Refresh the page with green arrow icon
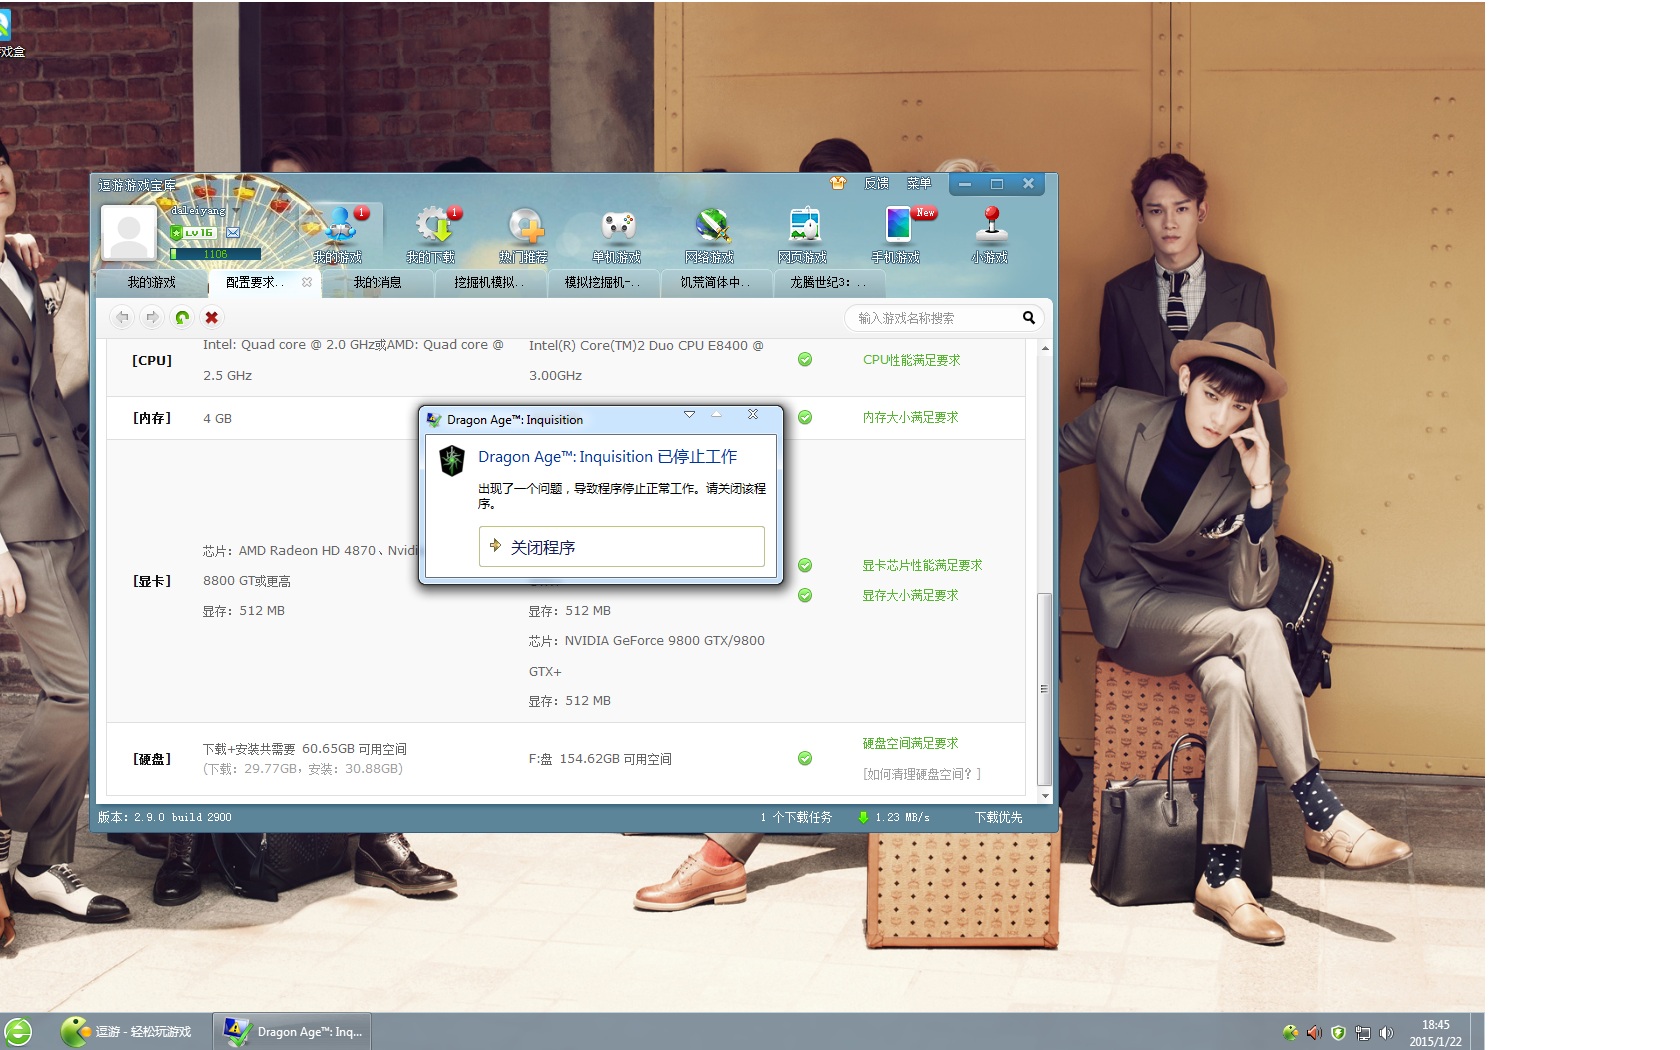 [182, 317]
